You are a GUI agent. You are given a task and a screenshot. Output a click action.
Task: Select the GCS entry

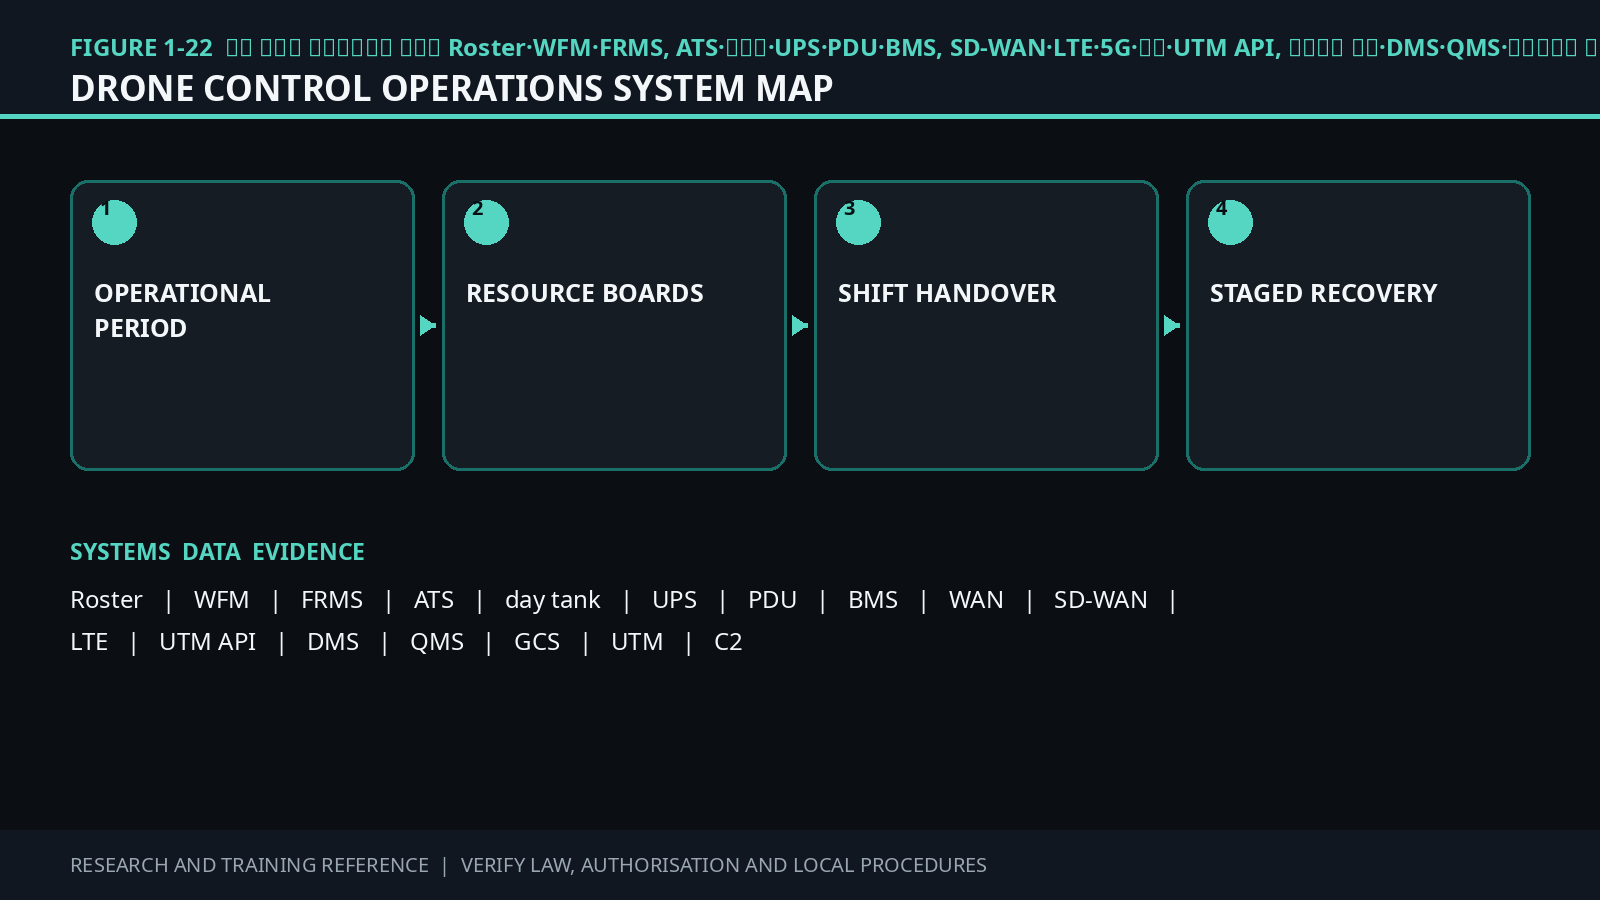(537, 642)
